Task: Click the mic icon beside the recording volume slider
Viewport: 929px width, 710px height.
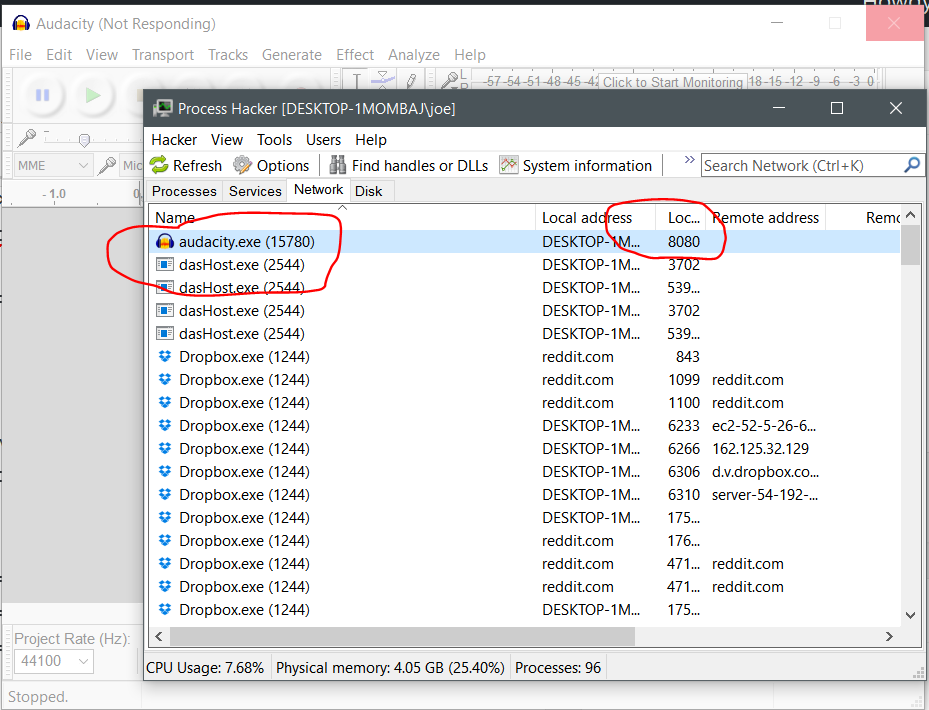Action: (27, 138)
